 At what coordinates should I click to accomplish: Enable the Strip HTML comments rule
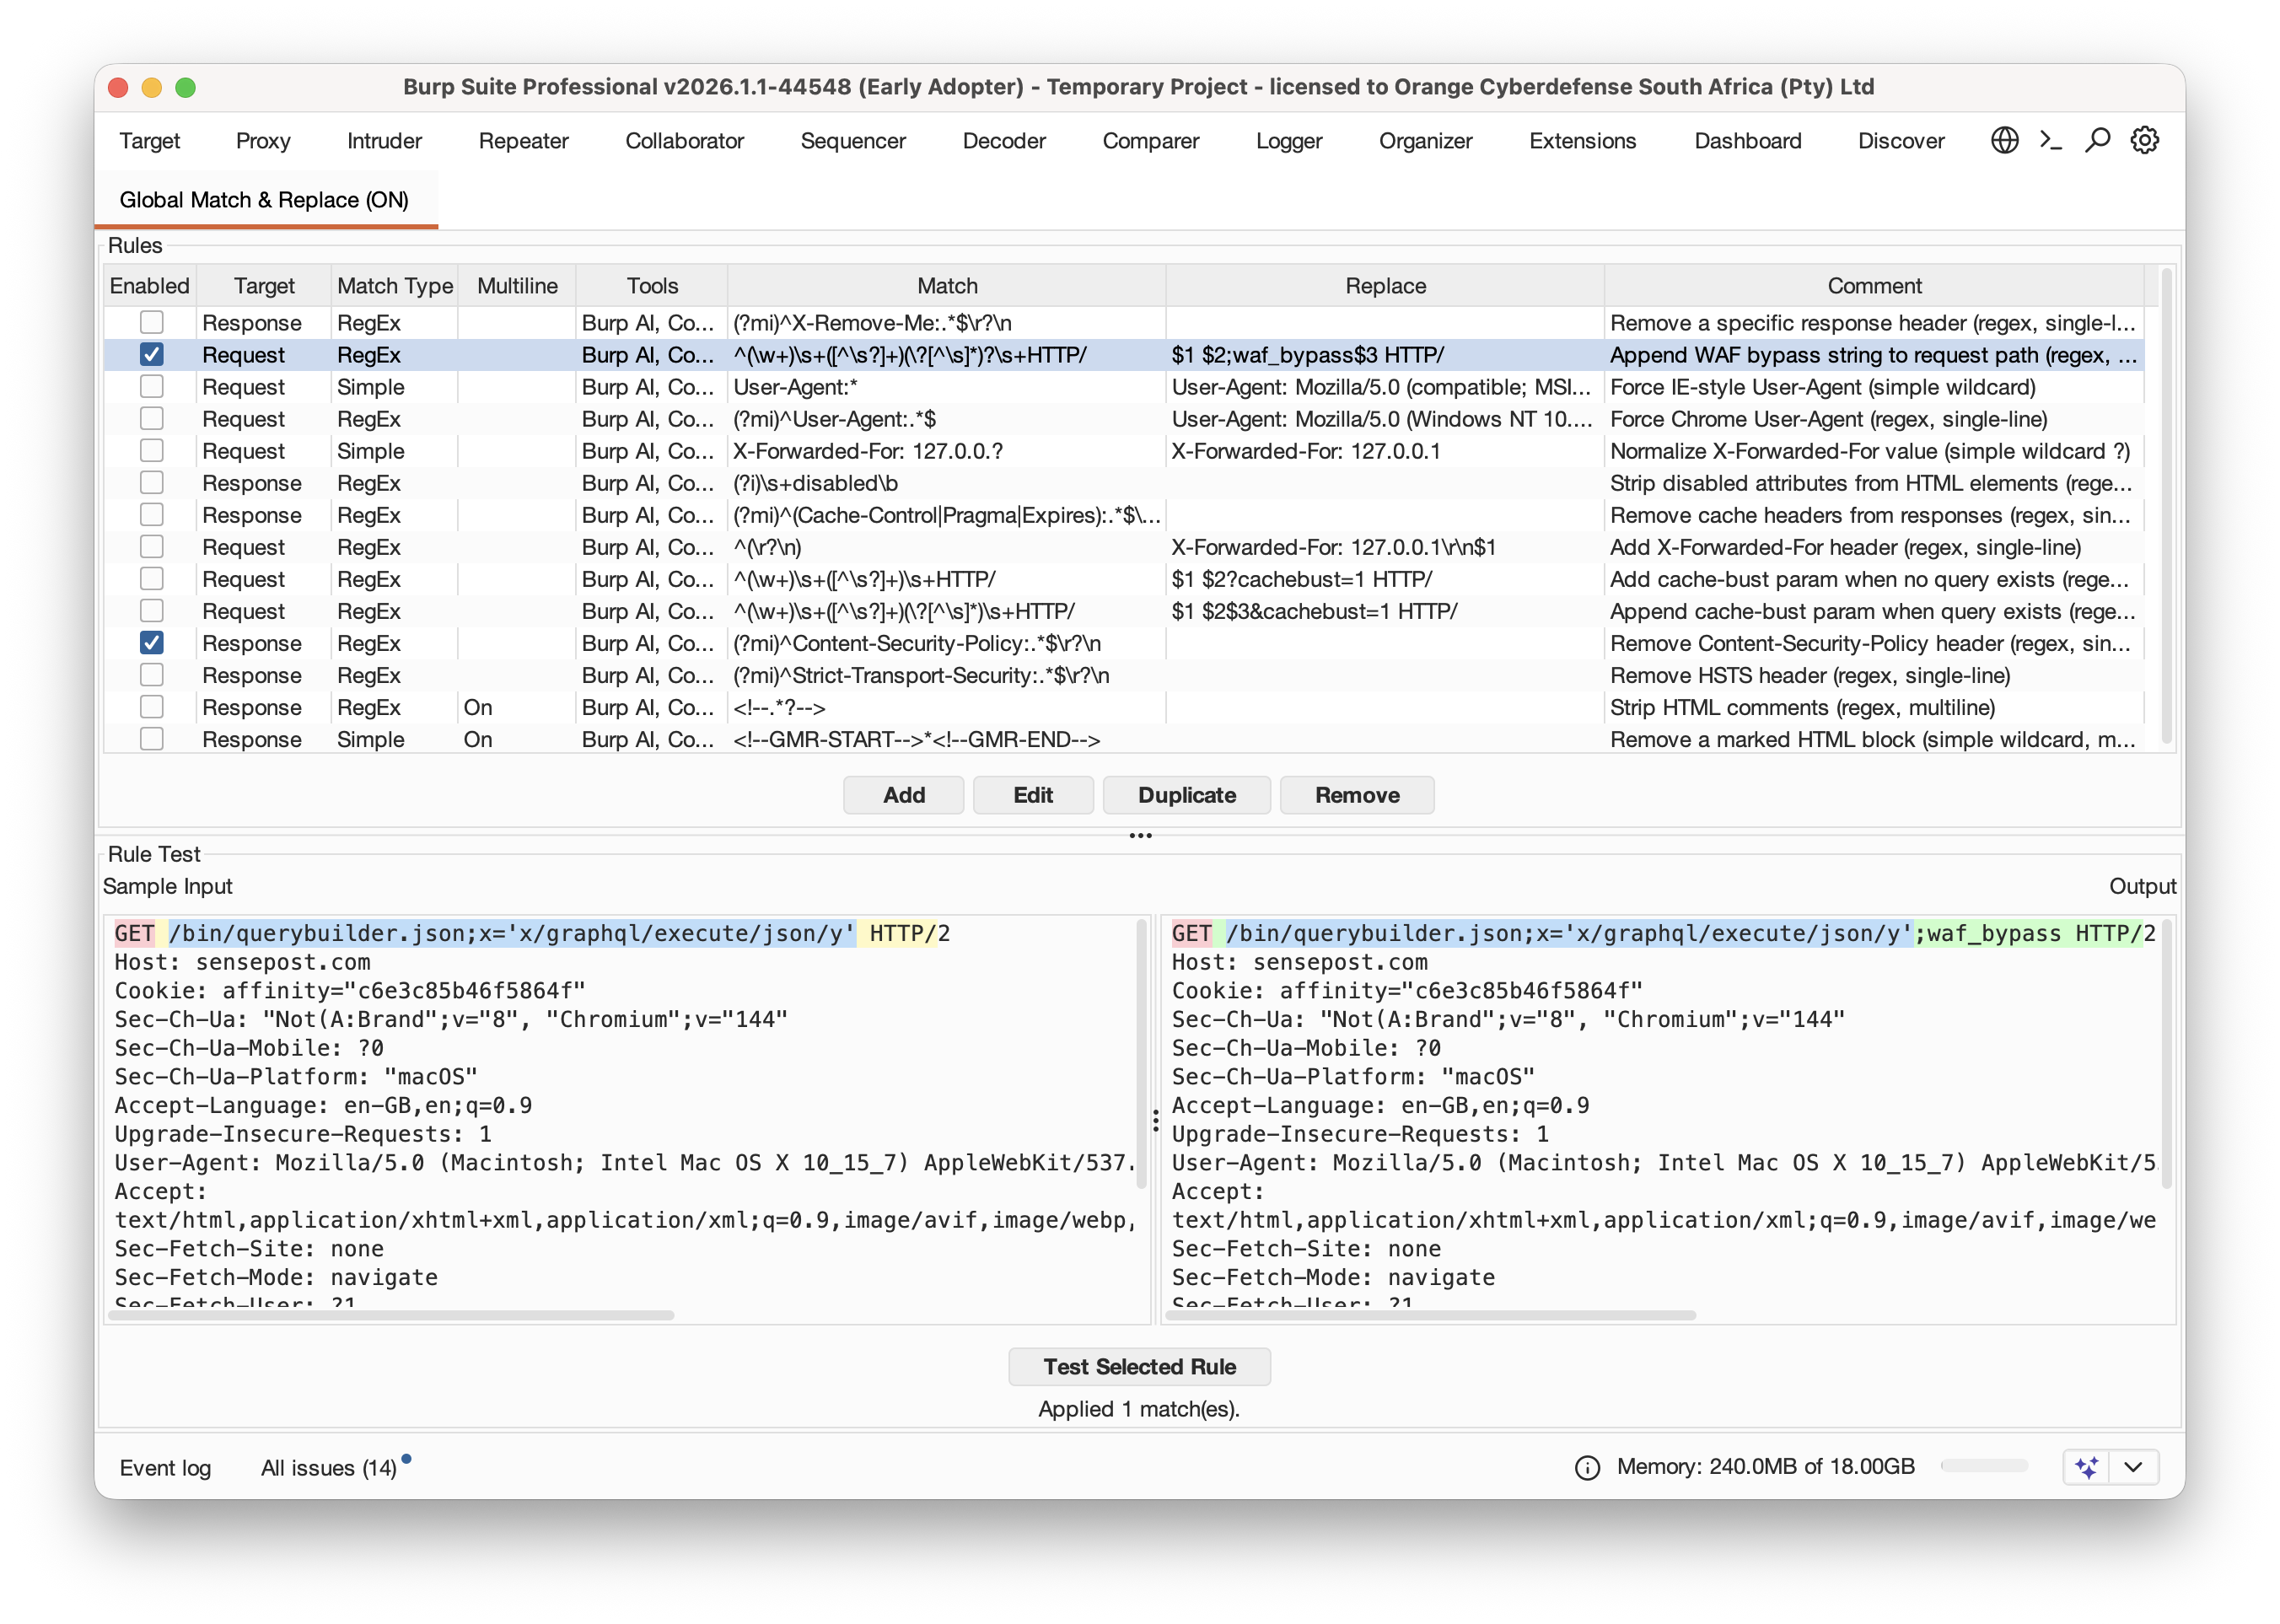coord(151,706)
